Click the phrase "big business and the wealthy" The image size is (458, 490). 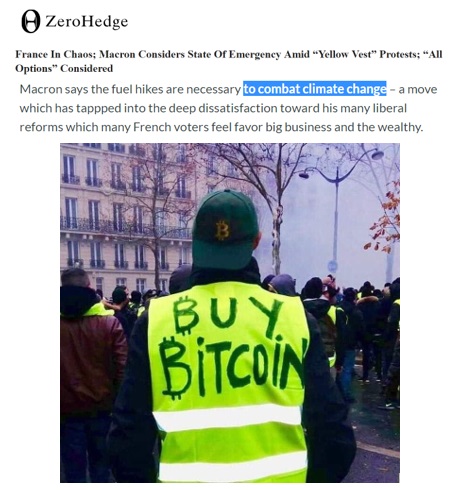pos(344,127)
